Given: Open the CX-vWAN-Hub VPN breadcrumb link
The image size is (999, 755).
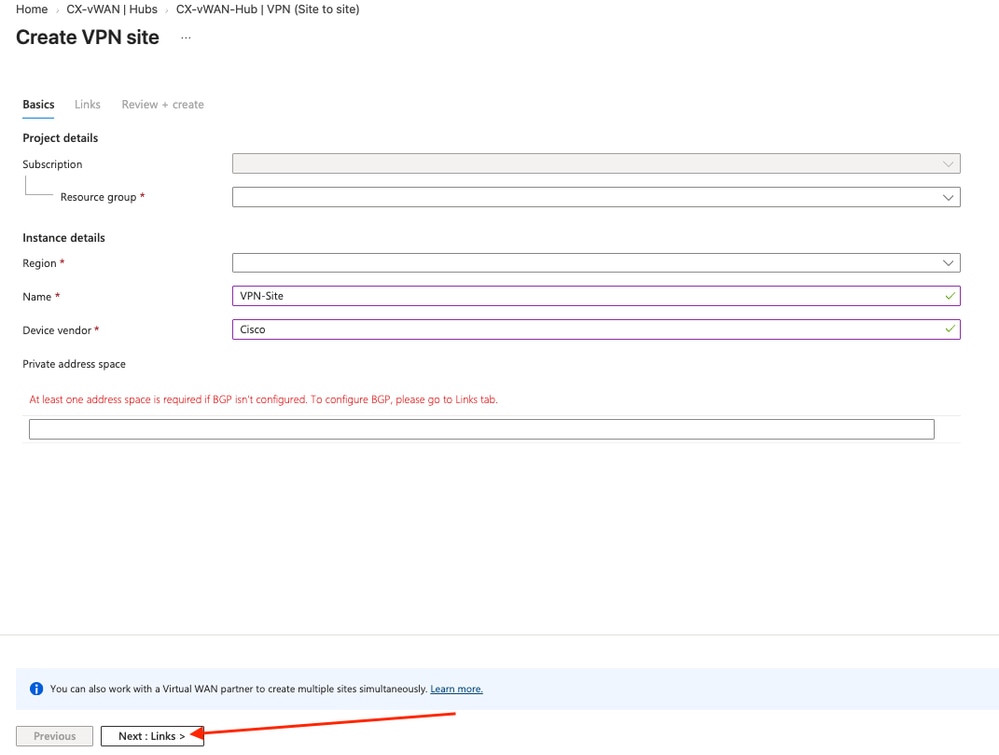Looking at the screenshot, I should pos(268,10).
